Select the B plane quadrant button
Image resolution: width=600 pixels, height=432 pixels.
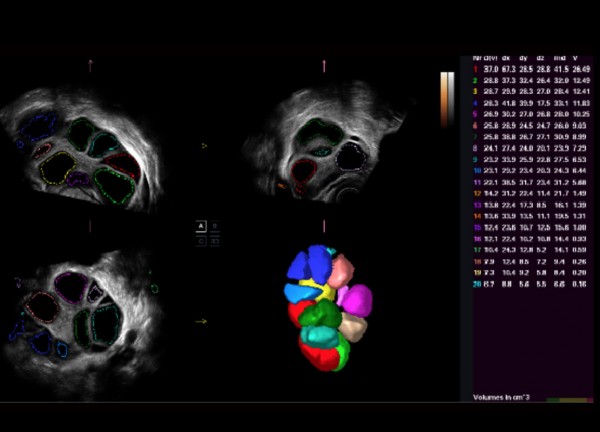(212, 227)
